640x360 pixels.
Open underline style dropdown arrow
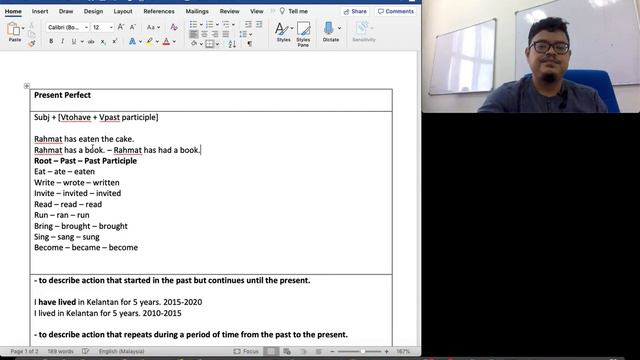pyautogui.click(x=82, y=42)
